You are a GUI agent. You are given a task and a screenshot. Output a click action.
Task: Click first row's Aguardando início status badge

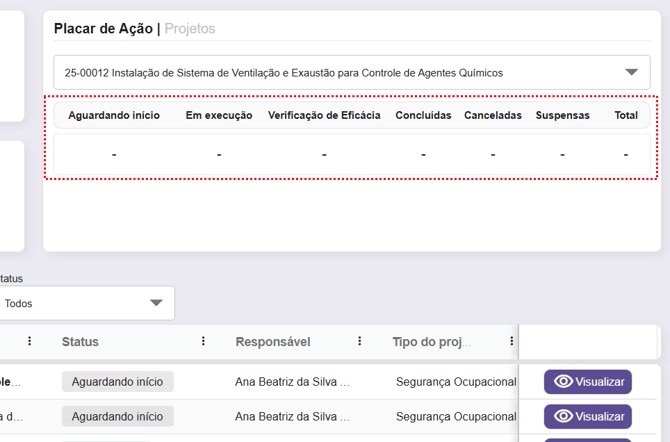(x=117, y=382)
